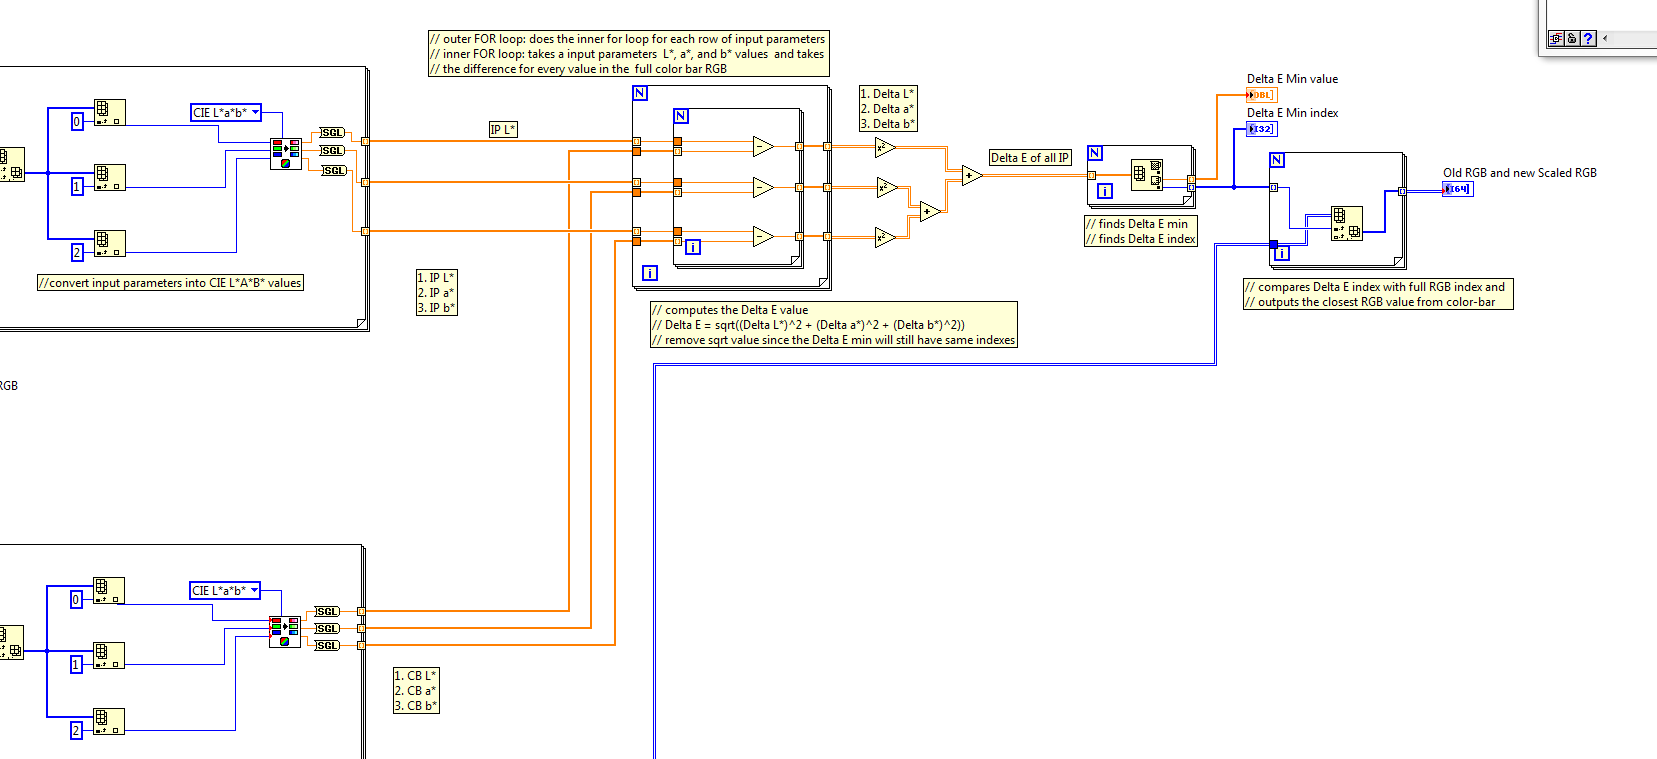The width and height of the screenshot is (1657, 759).
Task: Select index constant 0 in upper conversion frame
Action: click(x=76, y=122)
